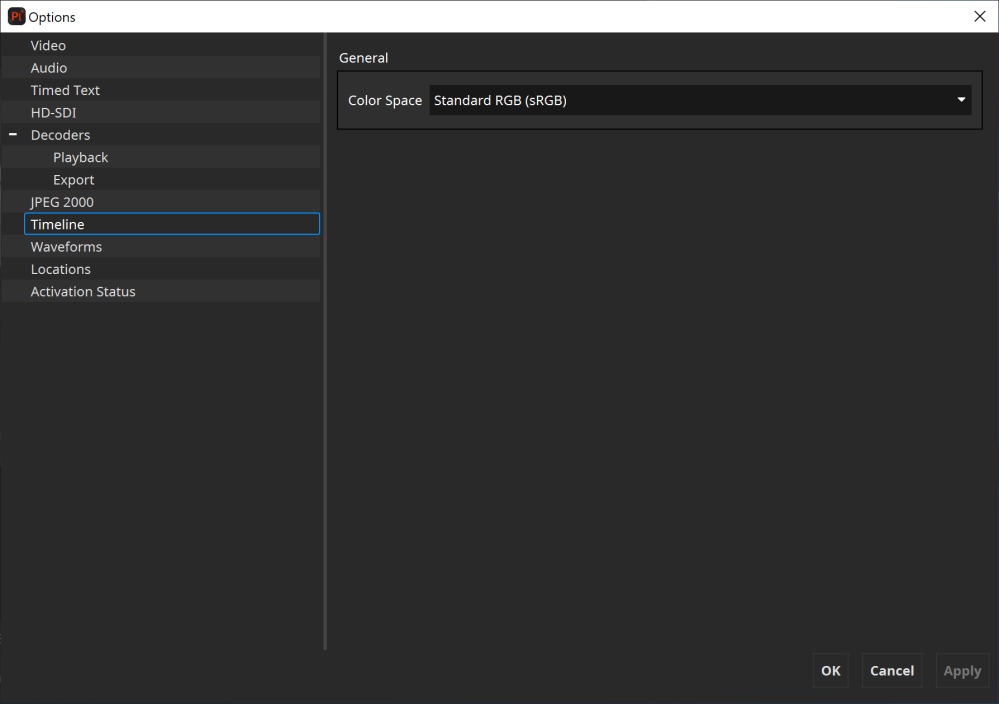
Task: Switch to Waveforms options
Action: click(66, 247)
